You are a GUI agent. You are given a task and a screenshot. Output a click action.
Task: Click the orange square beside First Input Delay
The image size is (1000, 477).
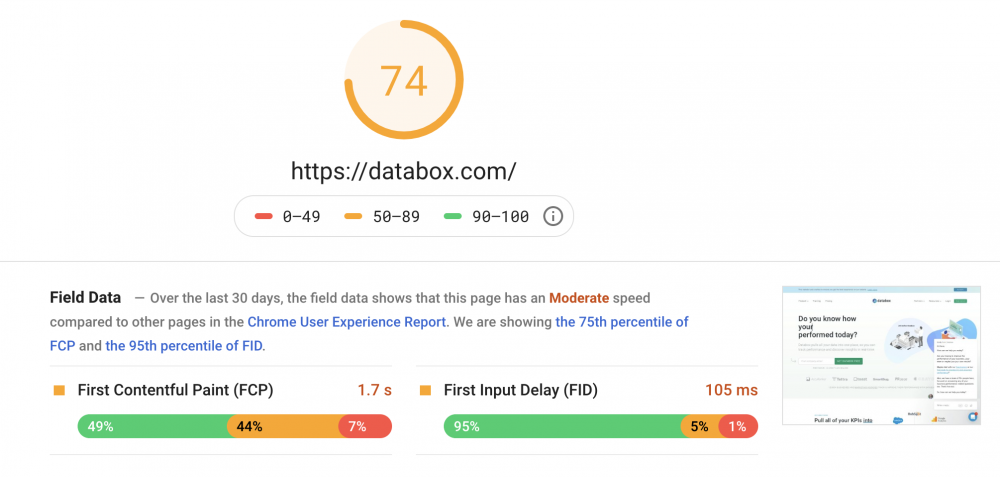click(x=425, y=390)
